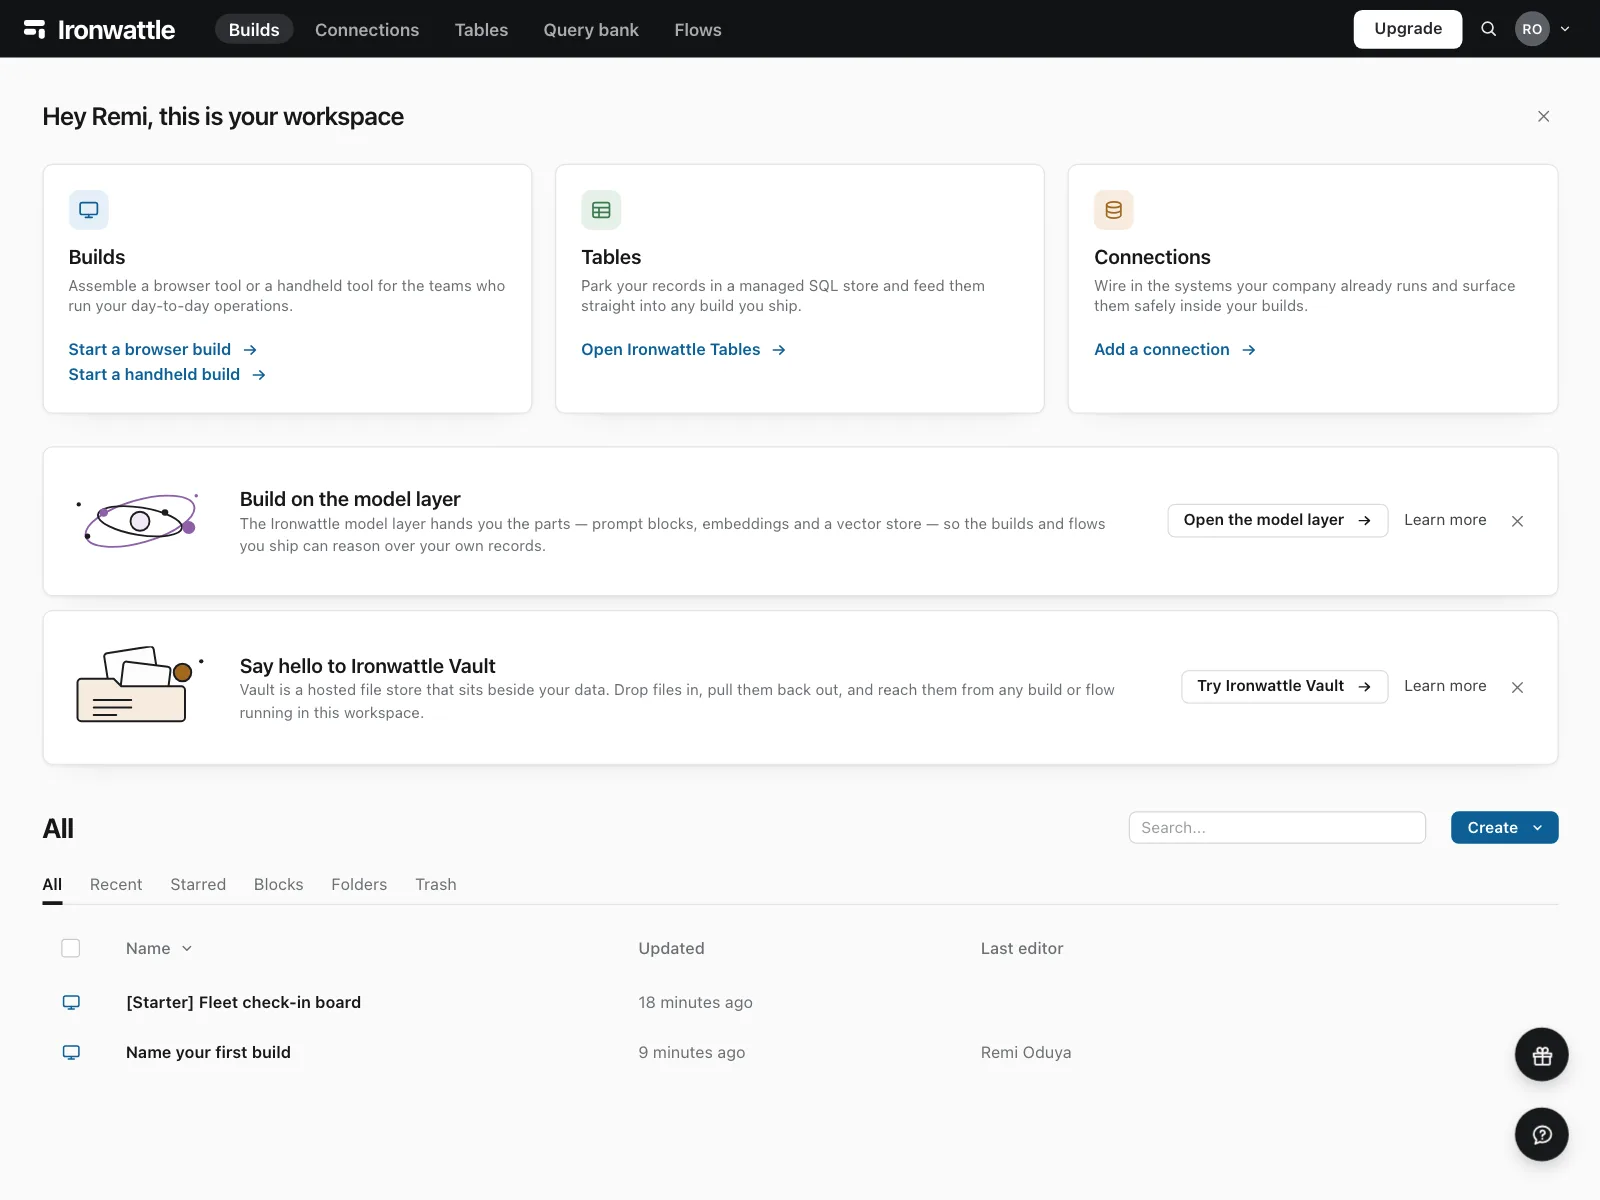
Task: Open the gift icon floating button
Action: [1541, 1055]
